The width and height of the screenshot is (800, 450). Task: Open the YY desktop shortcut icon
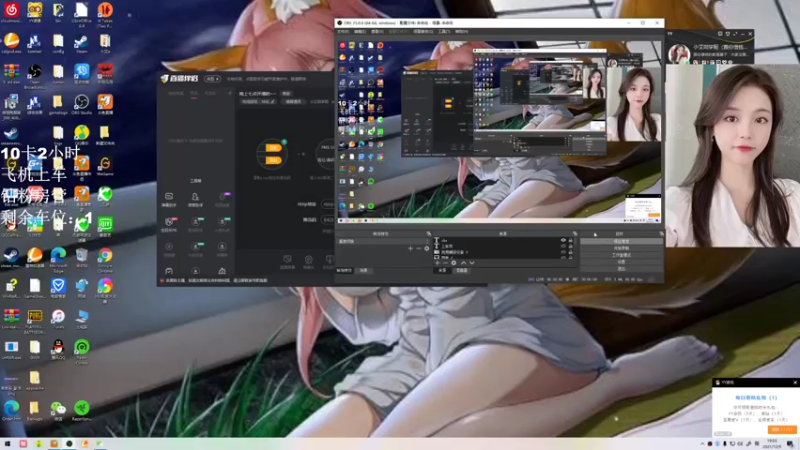[x=35, y=10]
